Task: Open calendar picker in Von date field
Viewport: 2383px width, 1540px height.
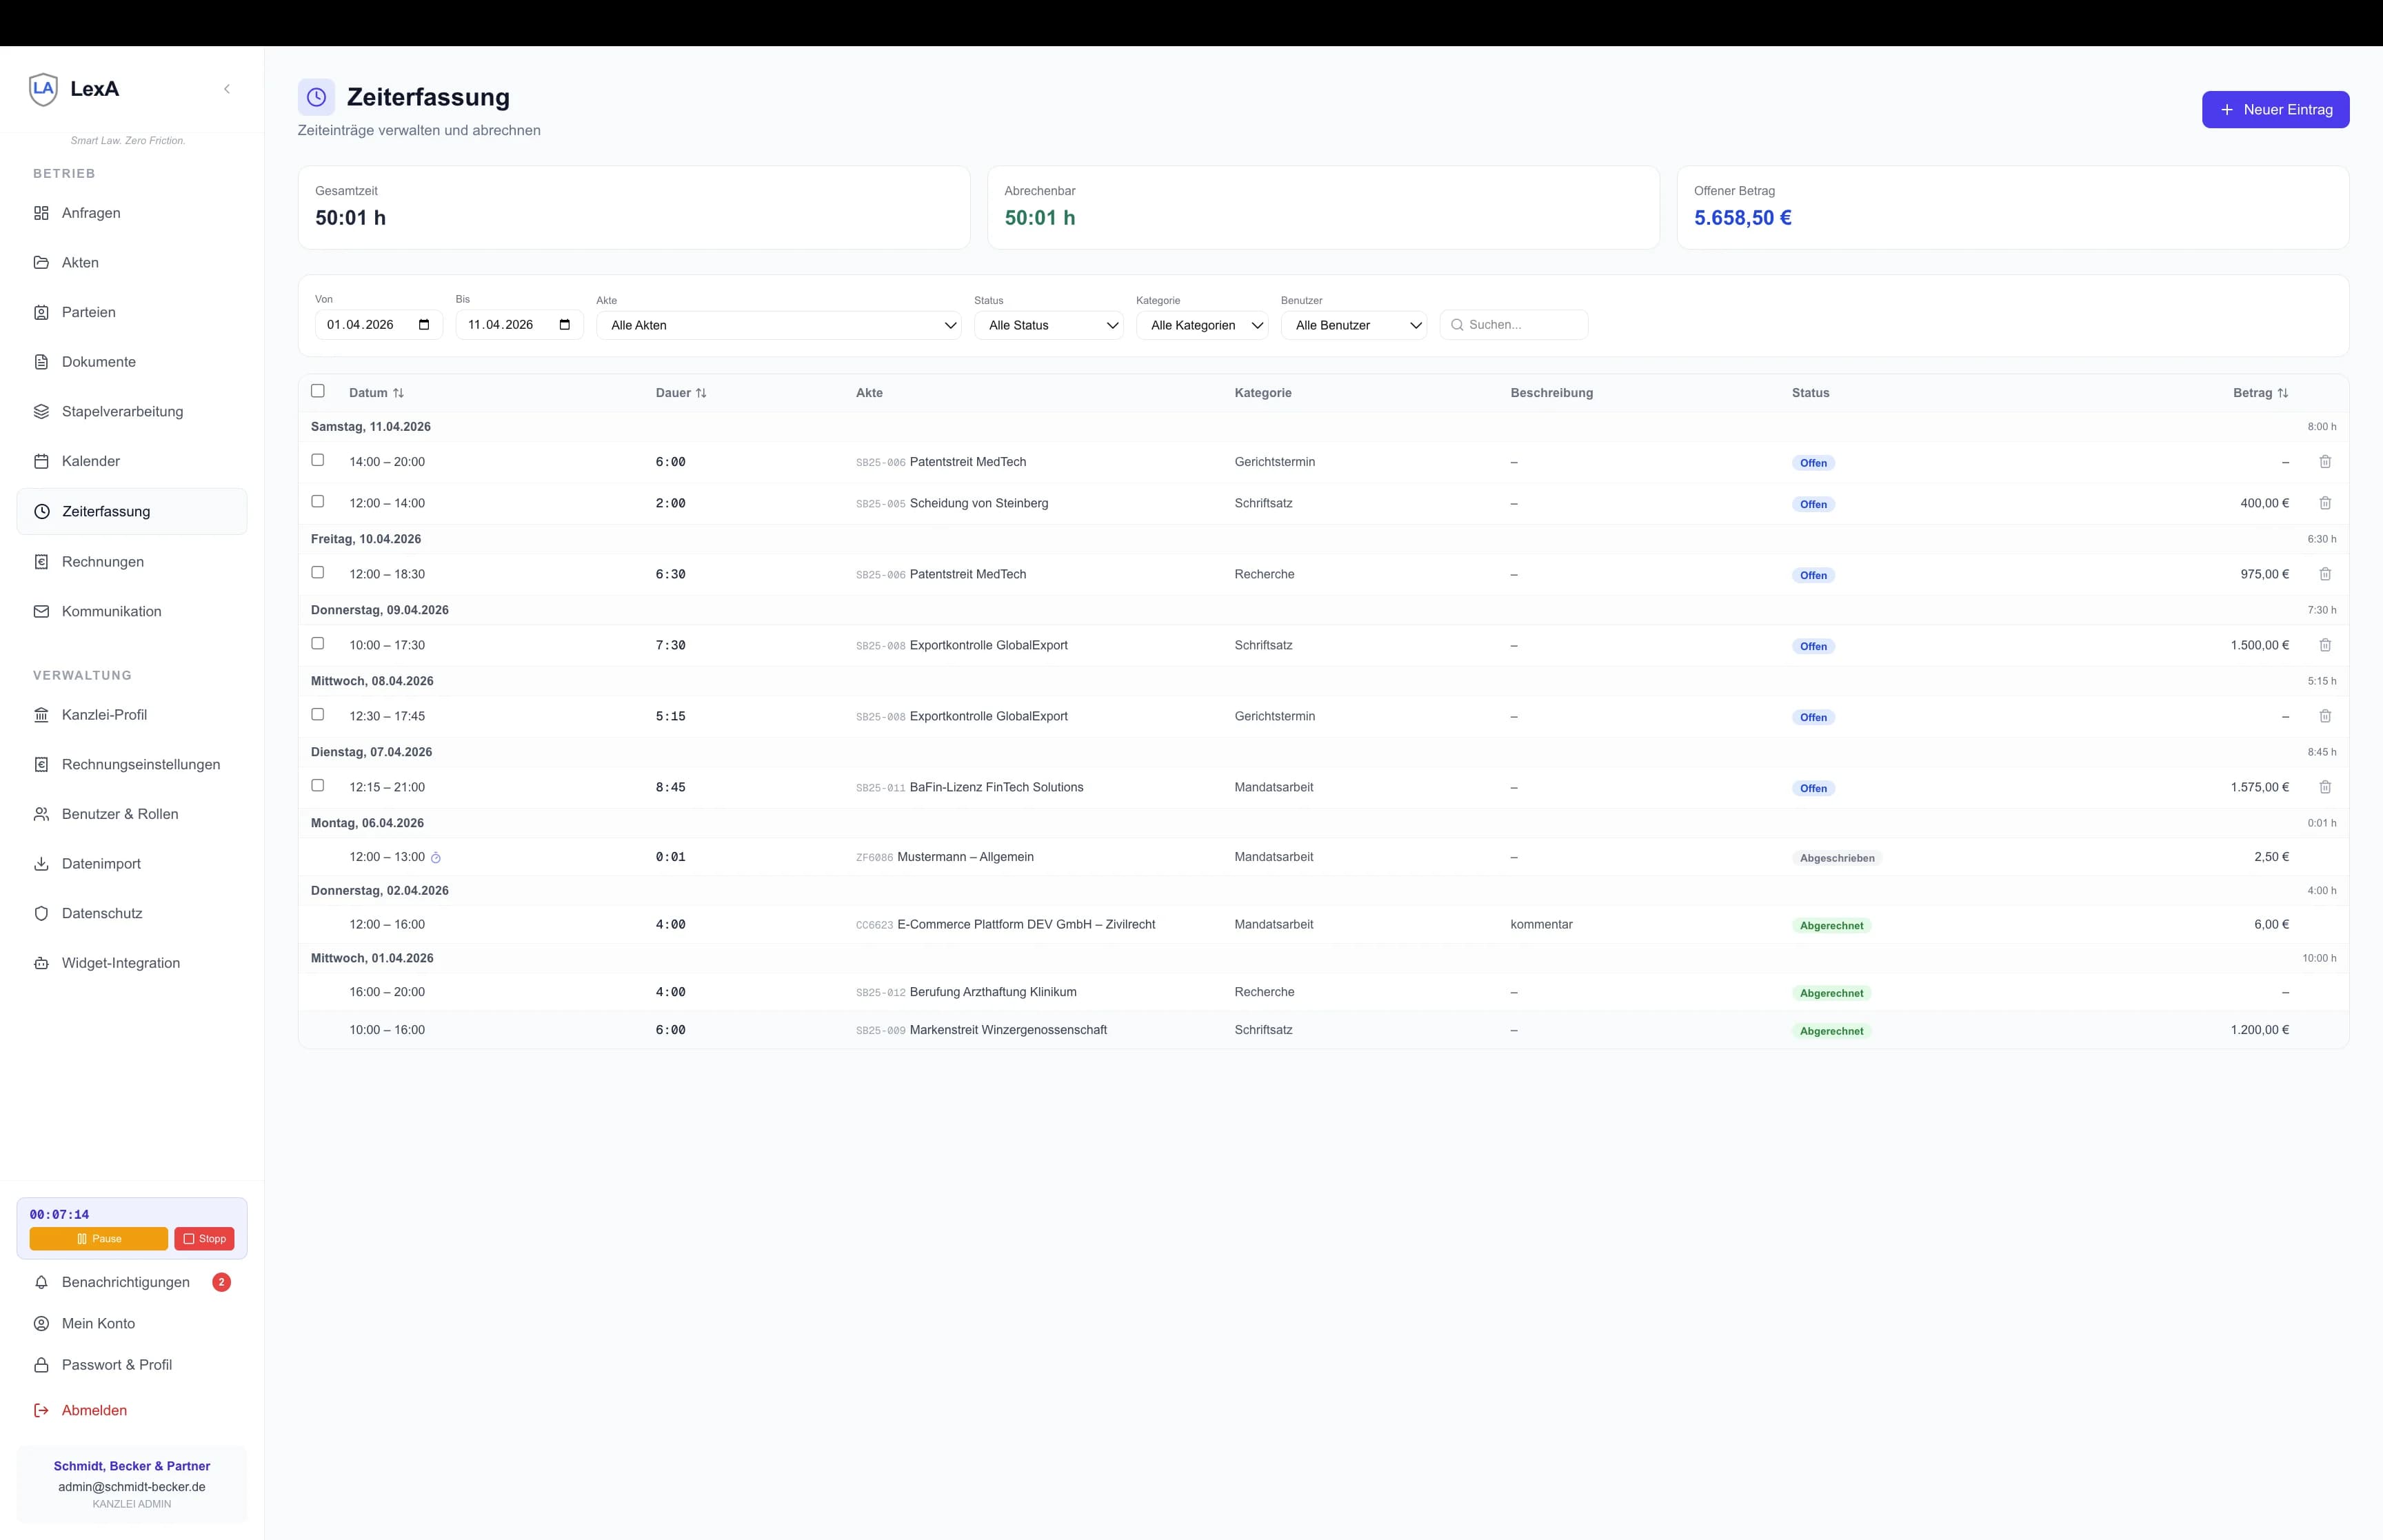Action: (424, 325)
